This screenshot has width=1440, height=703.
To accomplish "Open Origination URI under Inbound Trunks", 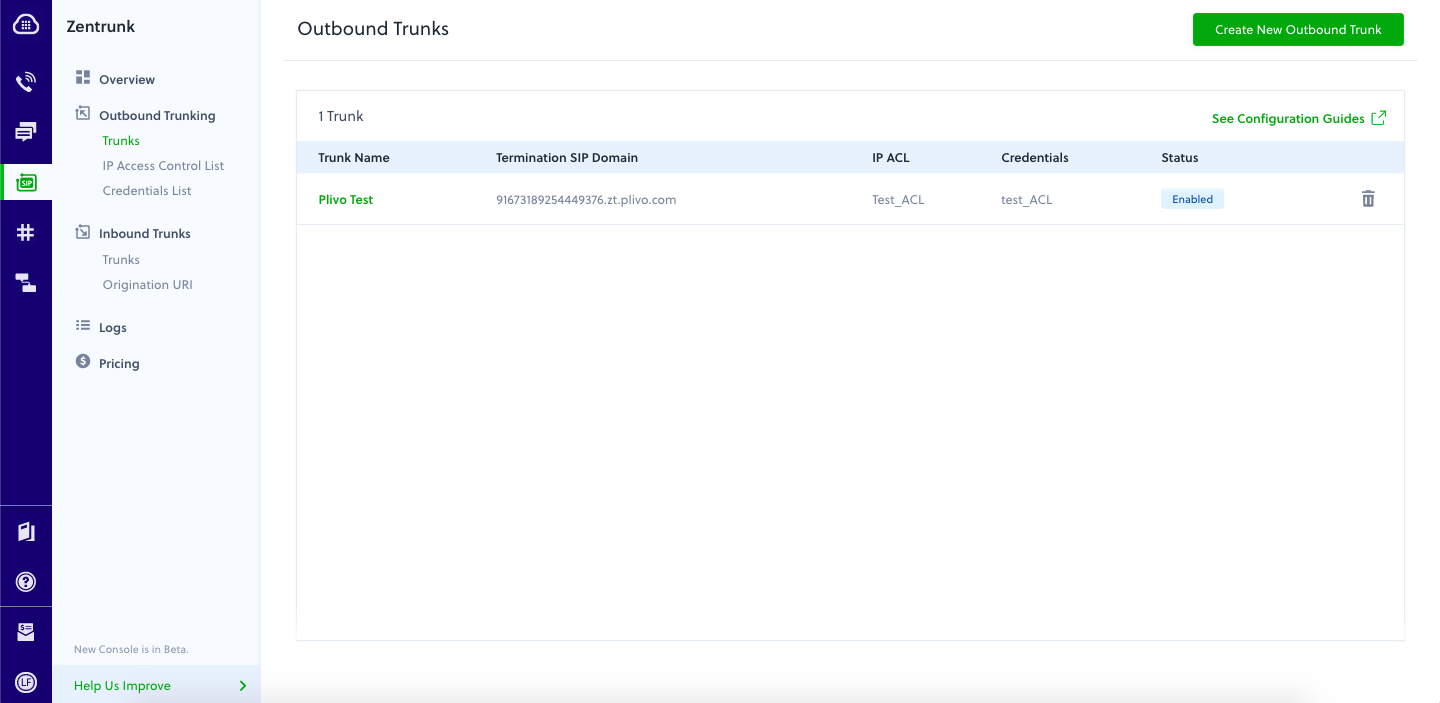I will pyautogui.click(x=147, y=285).
